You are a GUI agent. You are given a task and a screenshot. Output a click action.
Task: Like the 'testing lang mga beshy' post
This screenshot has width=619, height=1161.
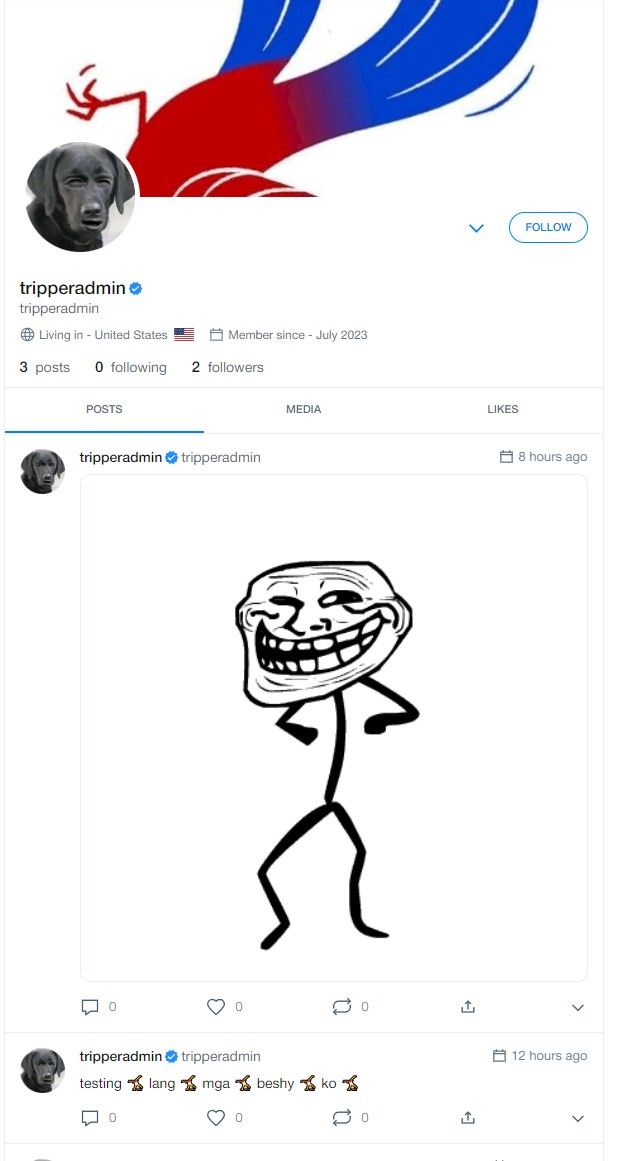coord(215,1118)
